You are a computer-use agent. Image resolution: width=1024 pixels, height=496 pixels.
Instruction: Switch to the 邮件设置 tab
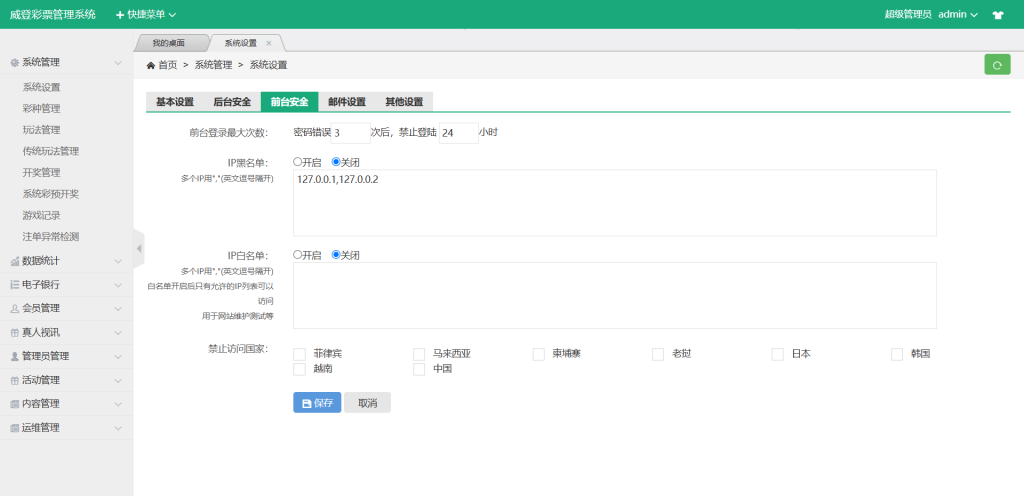click(x=347, y=102)
